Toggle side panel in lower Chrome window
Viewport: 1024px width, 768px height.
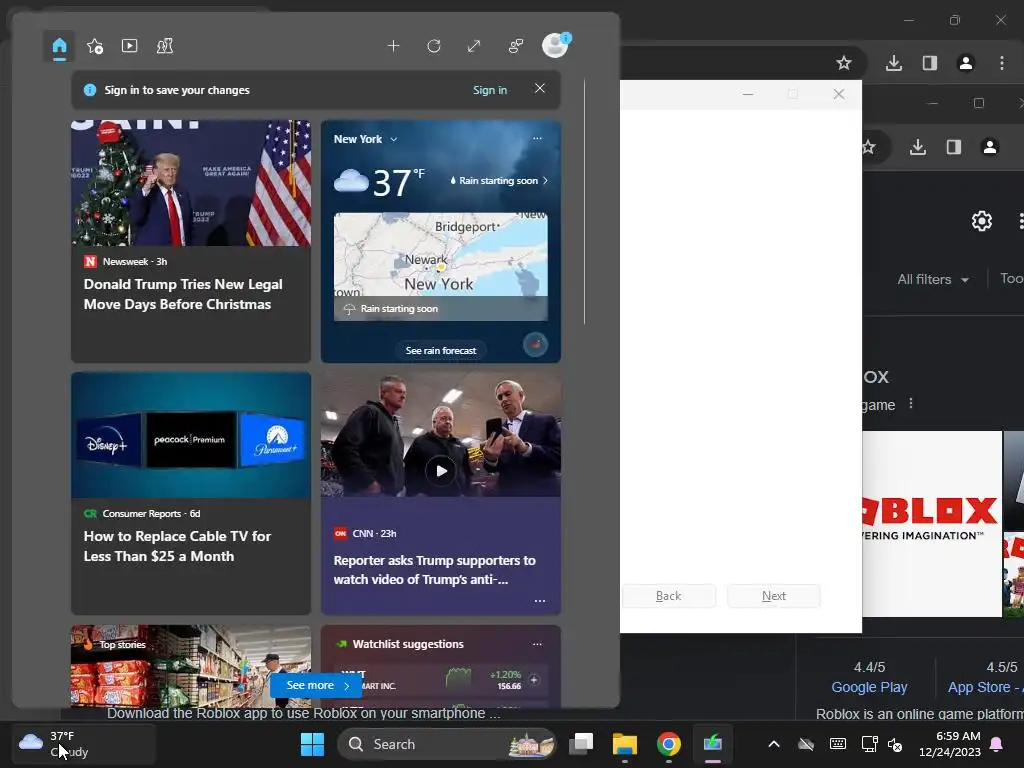tap(953, 147)
